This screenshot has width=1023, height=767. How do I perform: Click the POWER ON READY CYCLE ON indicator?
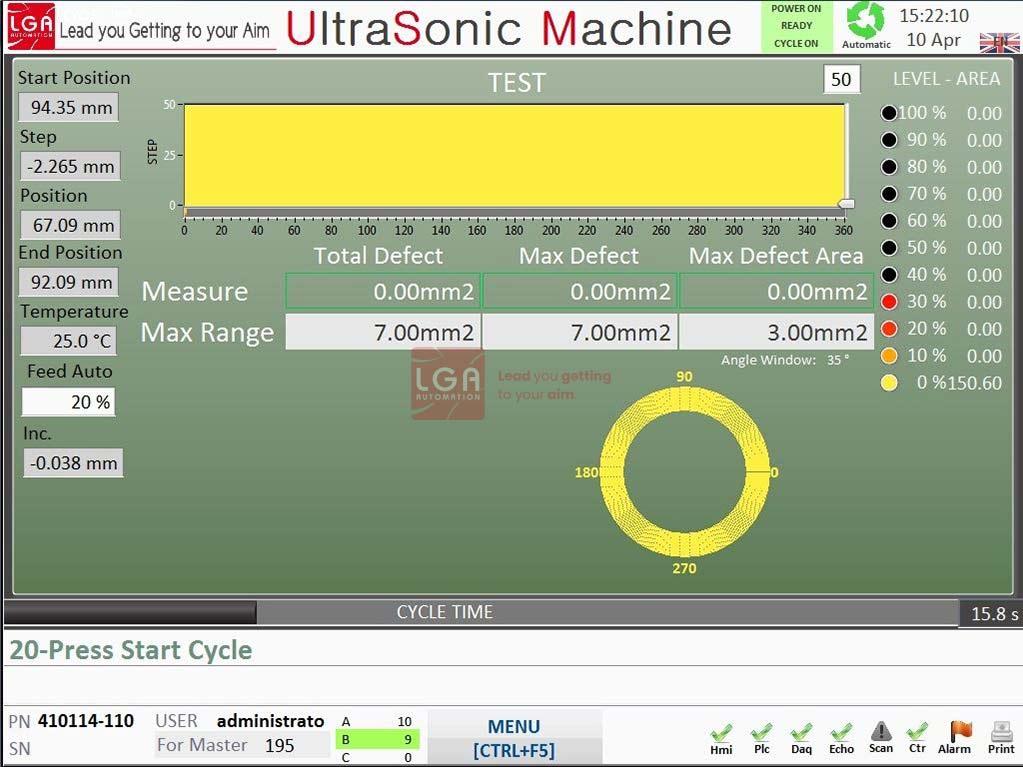[797, 26]
